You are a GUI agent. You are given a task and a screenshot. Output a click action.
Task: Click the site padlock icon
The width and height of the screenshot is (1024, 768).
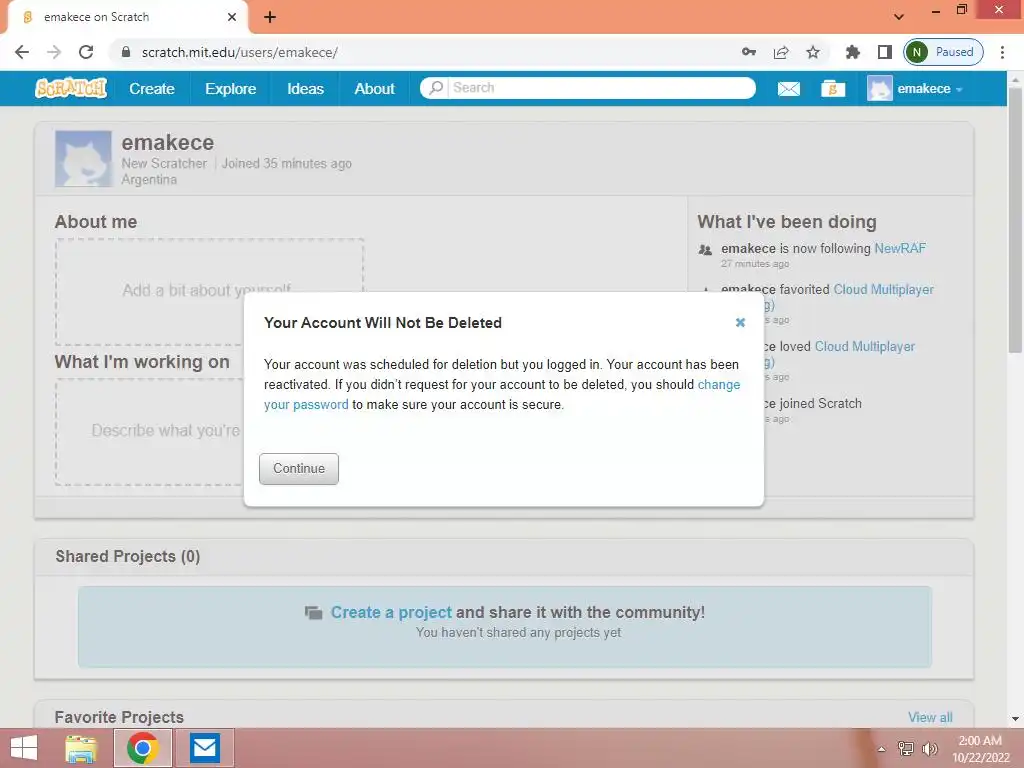[x=126, y=52]
